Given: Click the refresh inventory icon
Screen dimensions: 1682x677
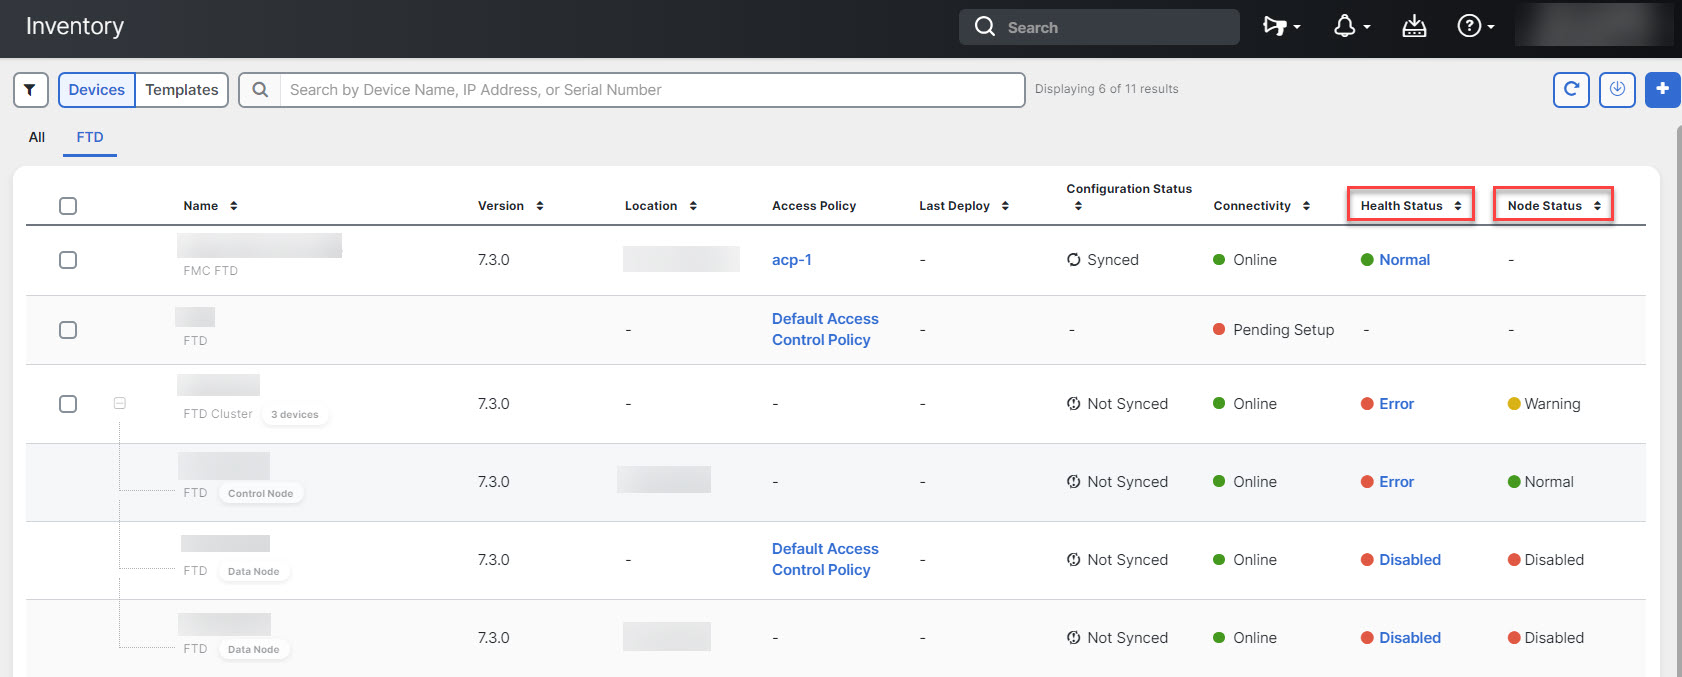Looking at the screenshot, I should click(x=1571, y=90).
